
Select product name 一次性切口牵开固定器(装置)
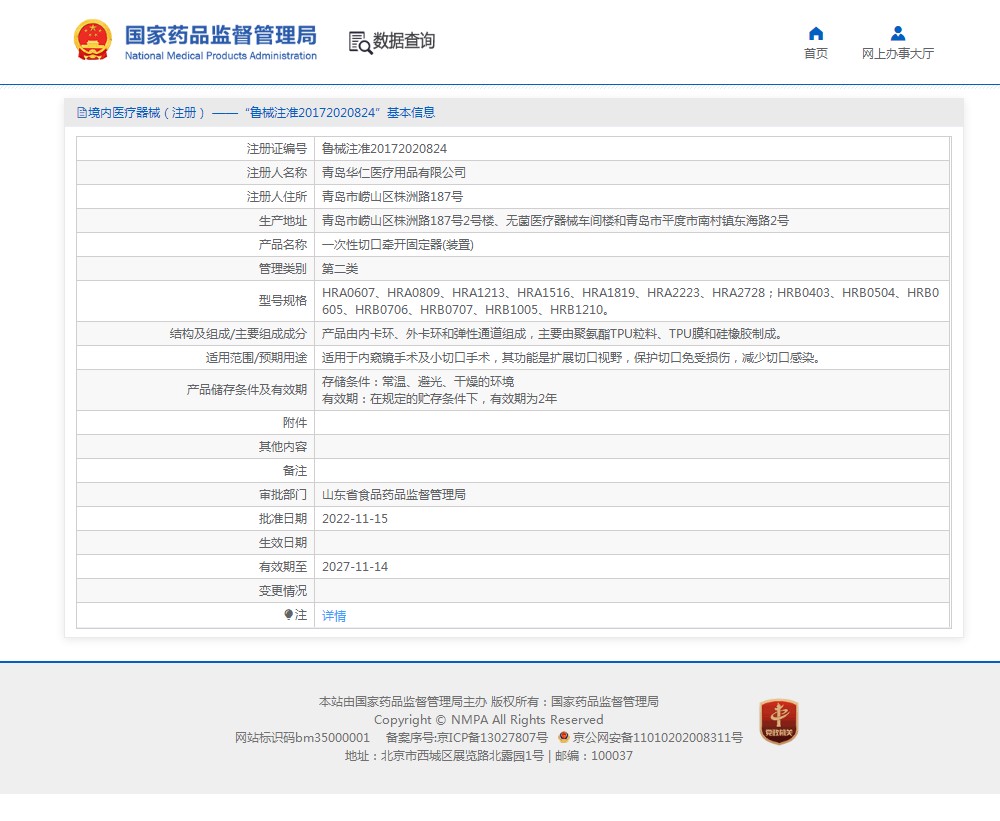[397, 245]
